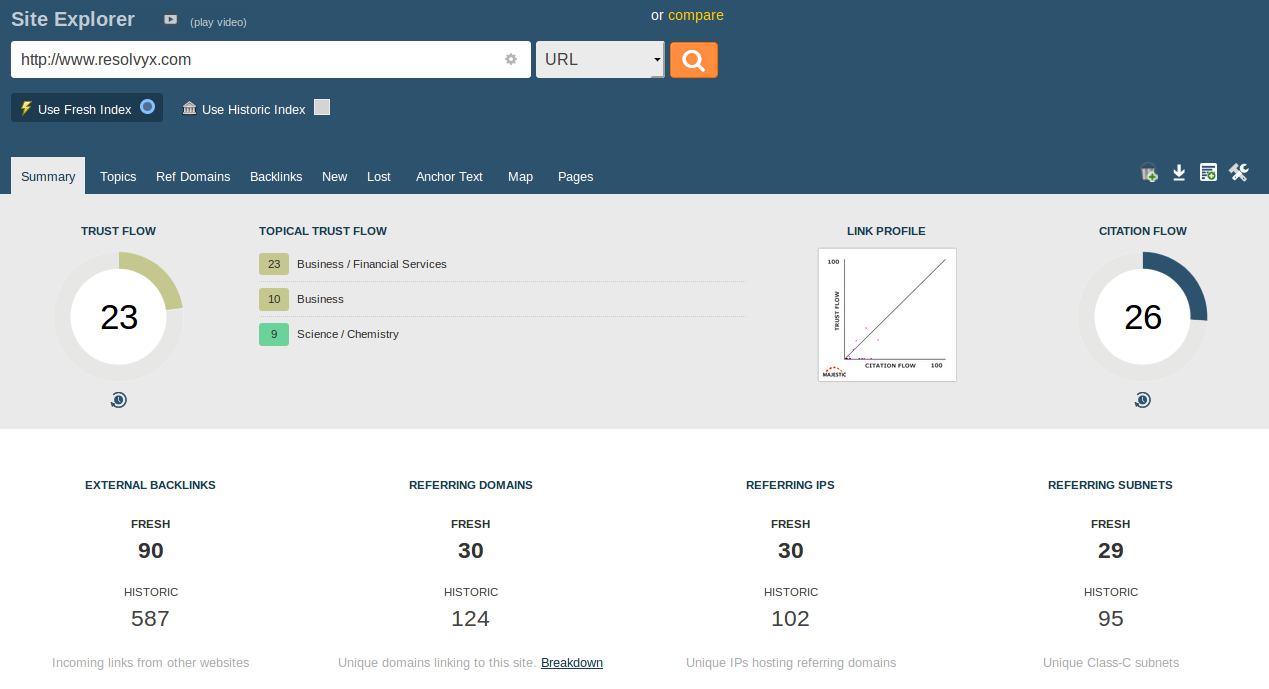
Task: Click the bank building Historic Index icon
Action: (x=189, y=108)
